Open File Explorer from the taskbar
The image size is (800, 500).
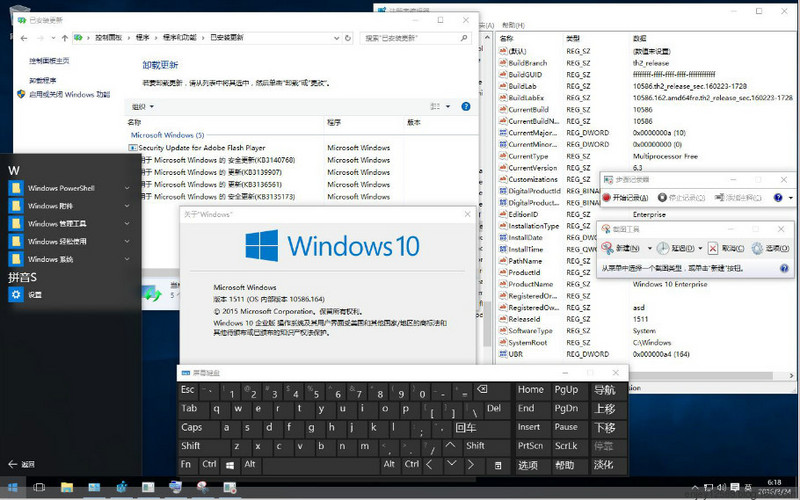tap(67, 487)
